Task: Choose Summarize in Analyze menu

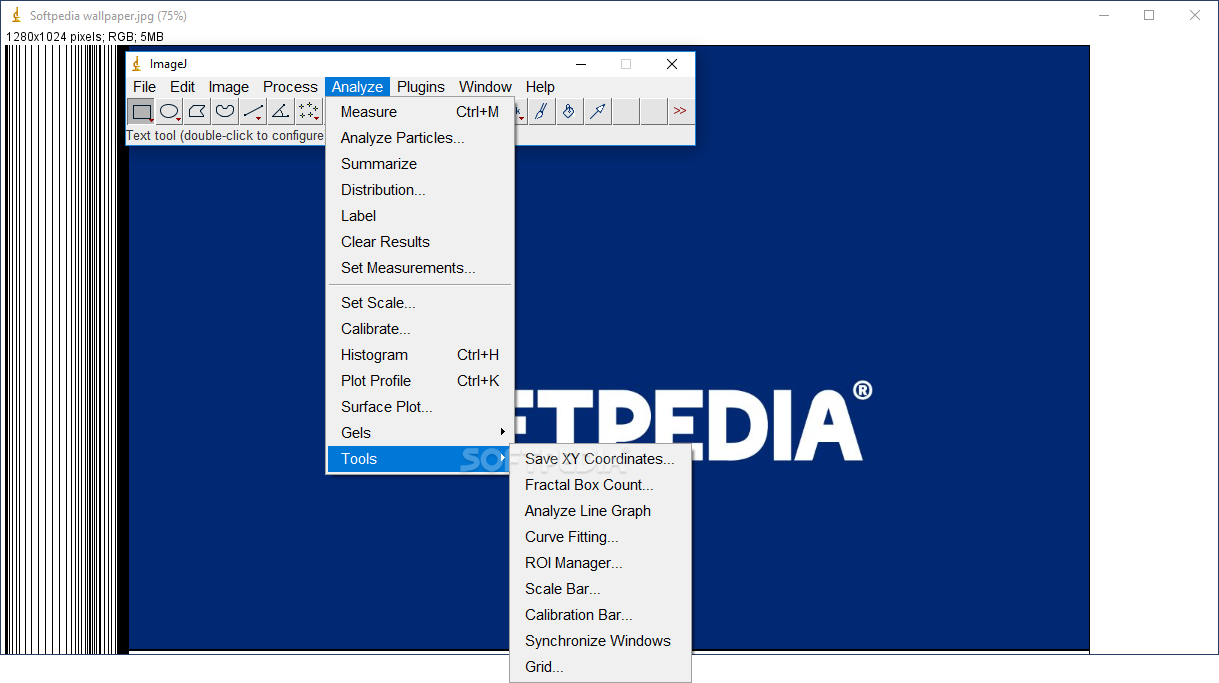Action: coord(420,164)
